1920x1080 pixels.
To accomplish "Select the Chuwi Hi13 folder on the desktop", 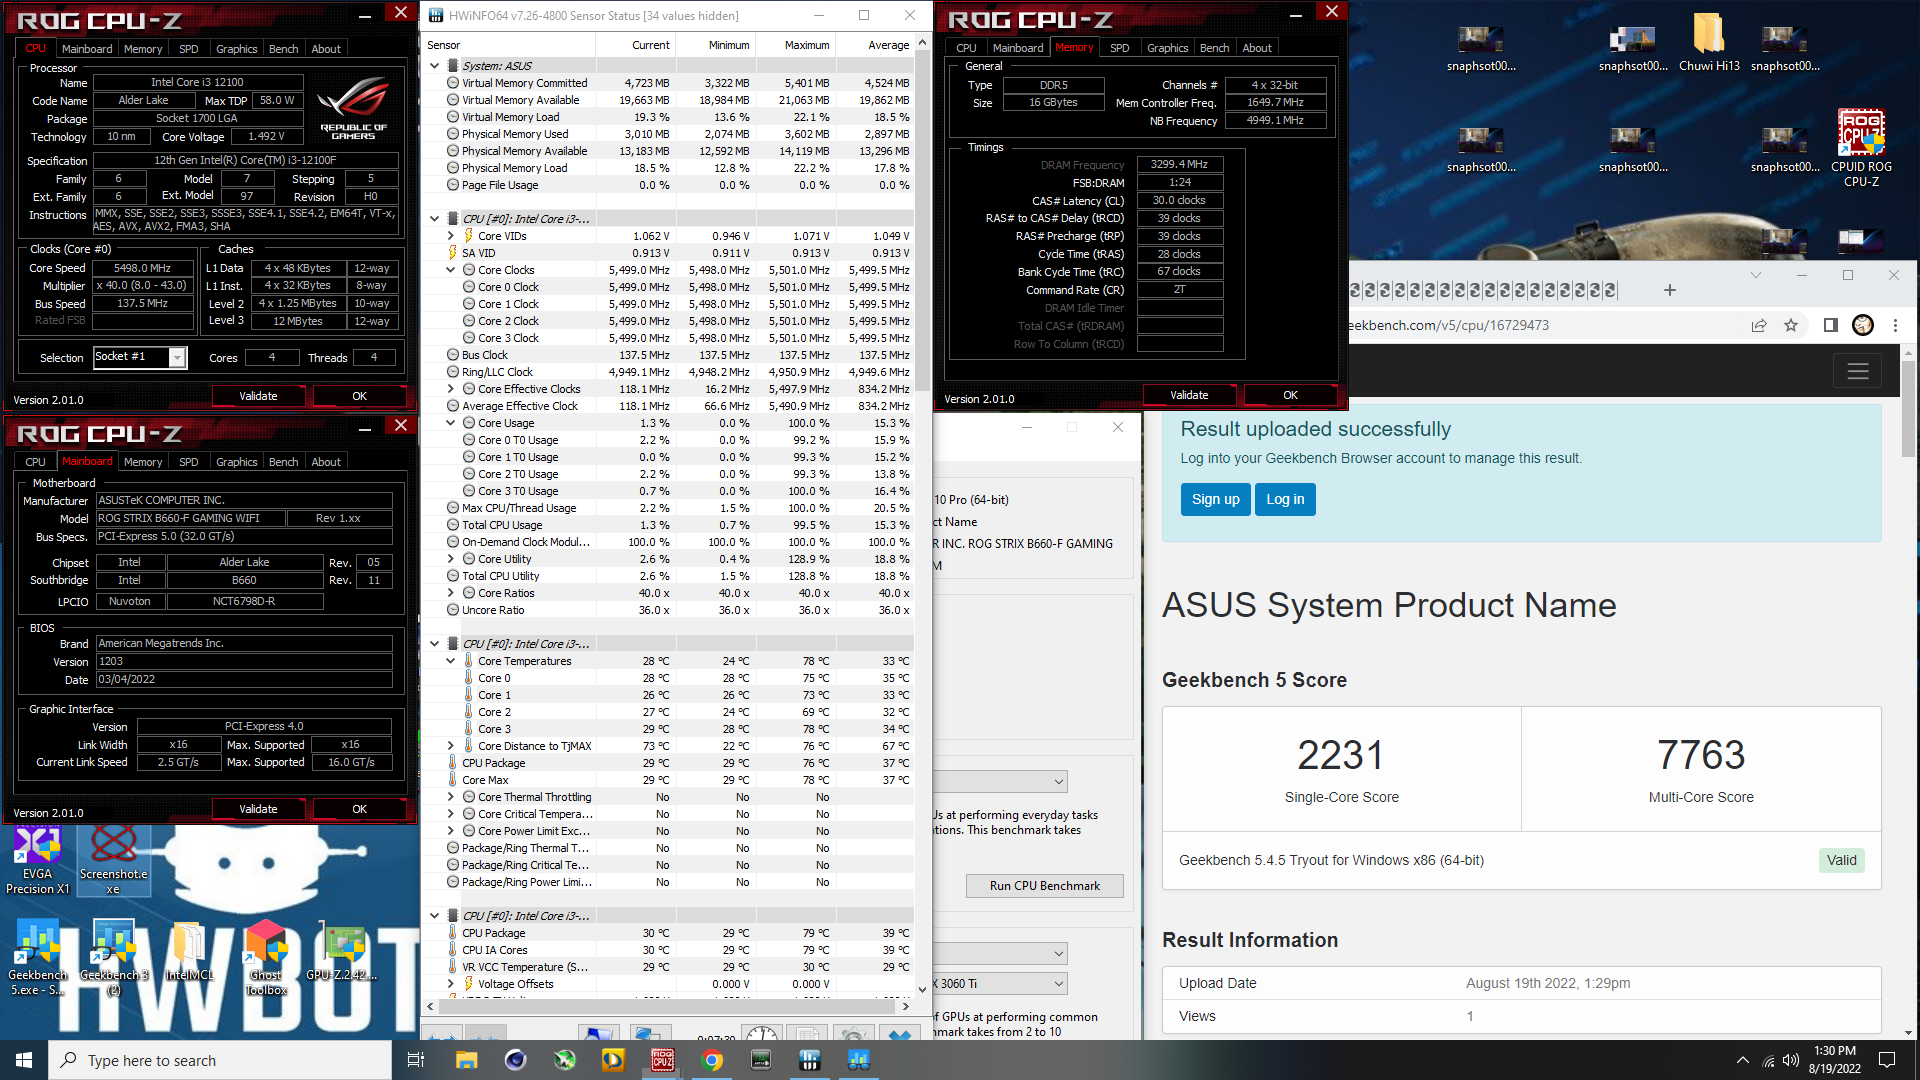I will coord(1709,43).
